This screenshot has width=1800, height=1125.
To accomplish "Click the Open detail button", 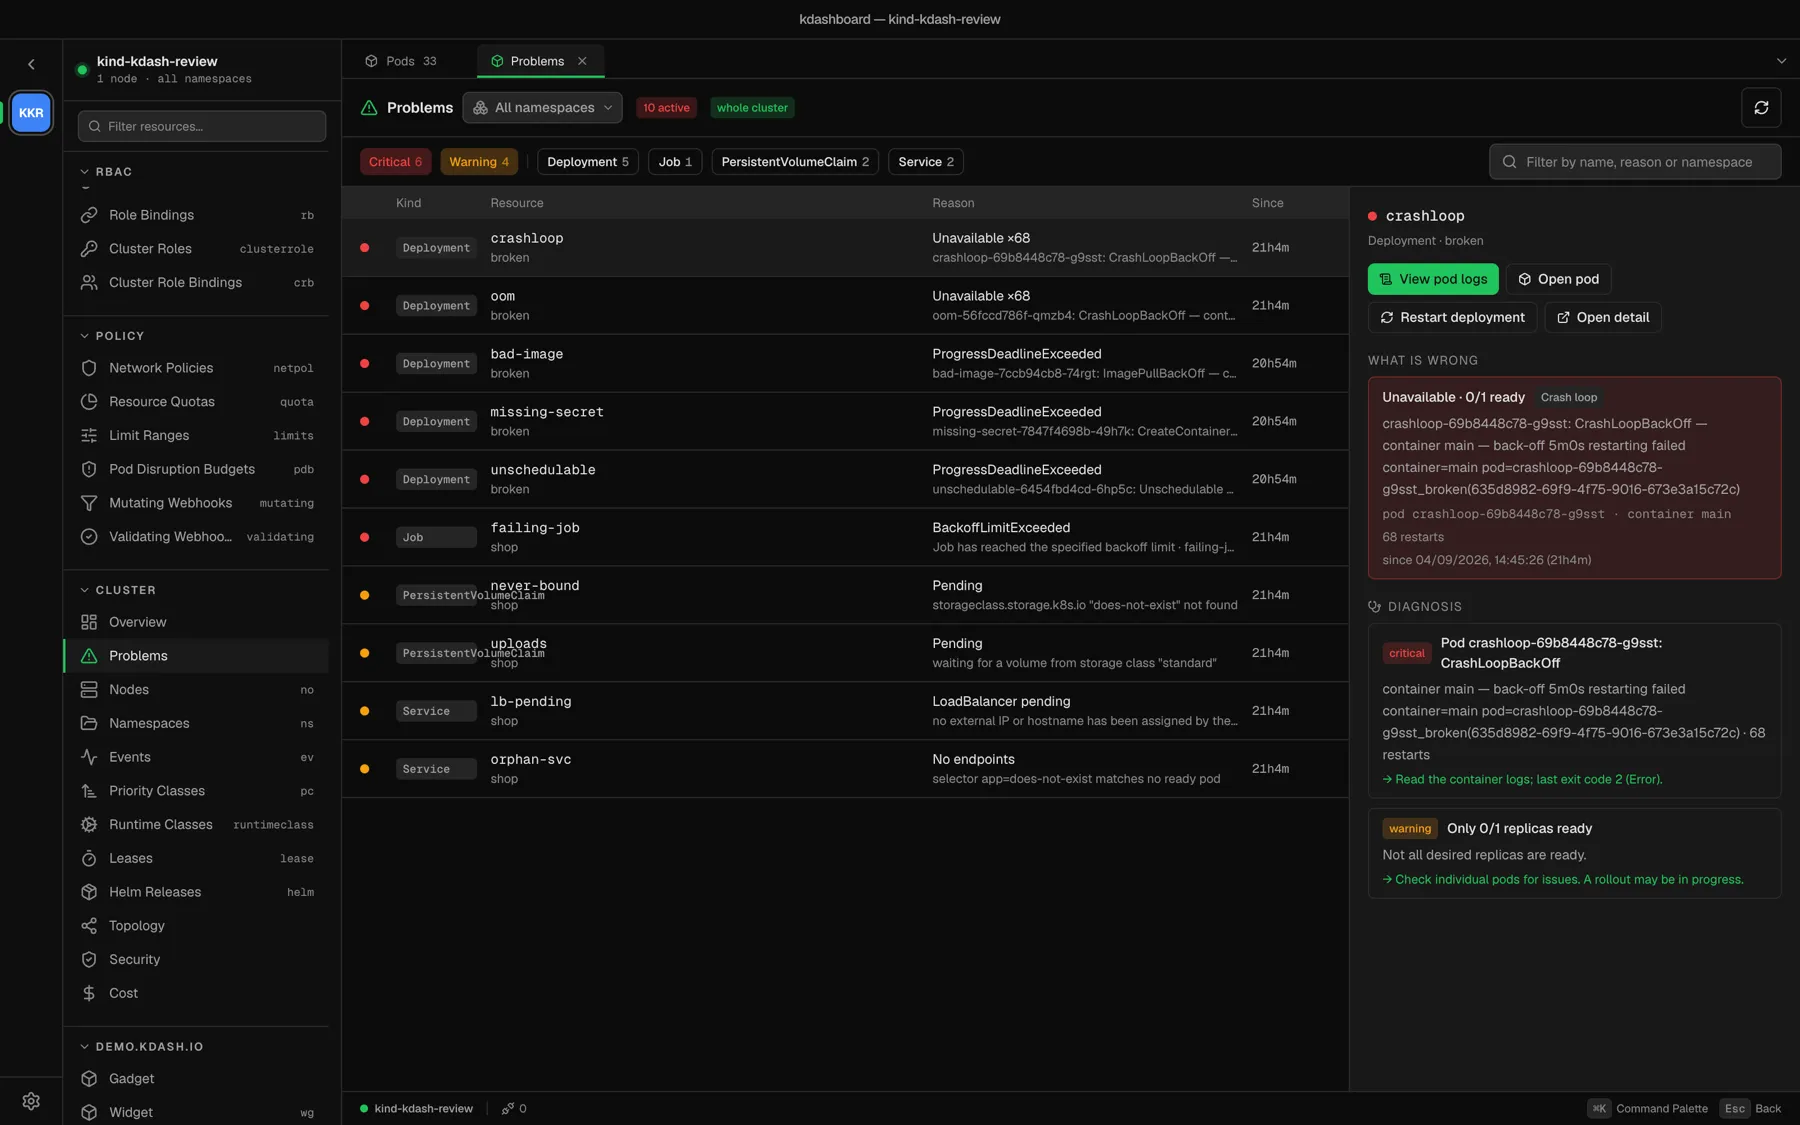I will [1603, 317].
